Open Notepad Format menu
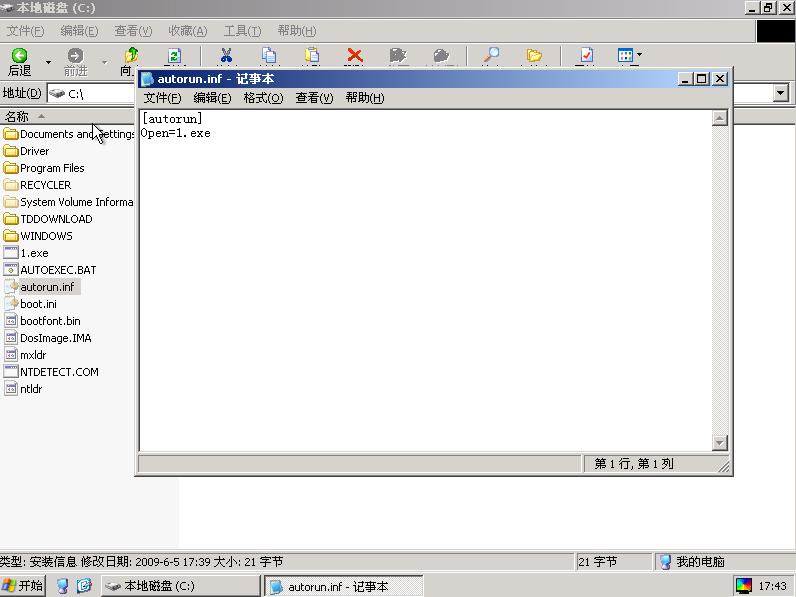796x597 pixels. 263,97
